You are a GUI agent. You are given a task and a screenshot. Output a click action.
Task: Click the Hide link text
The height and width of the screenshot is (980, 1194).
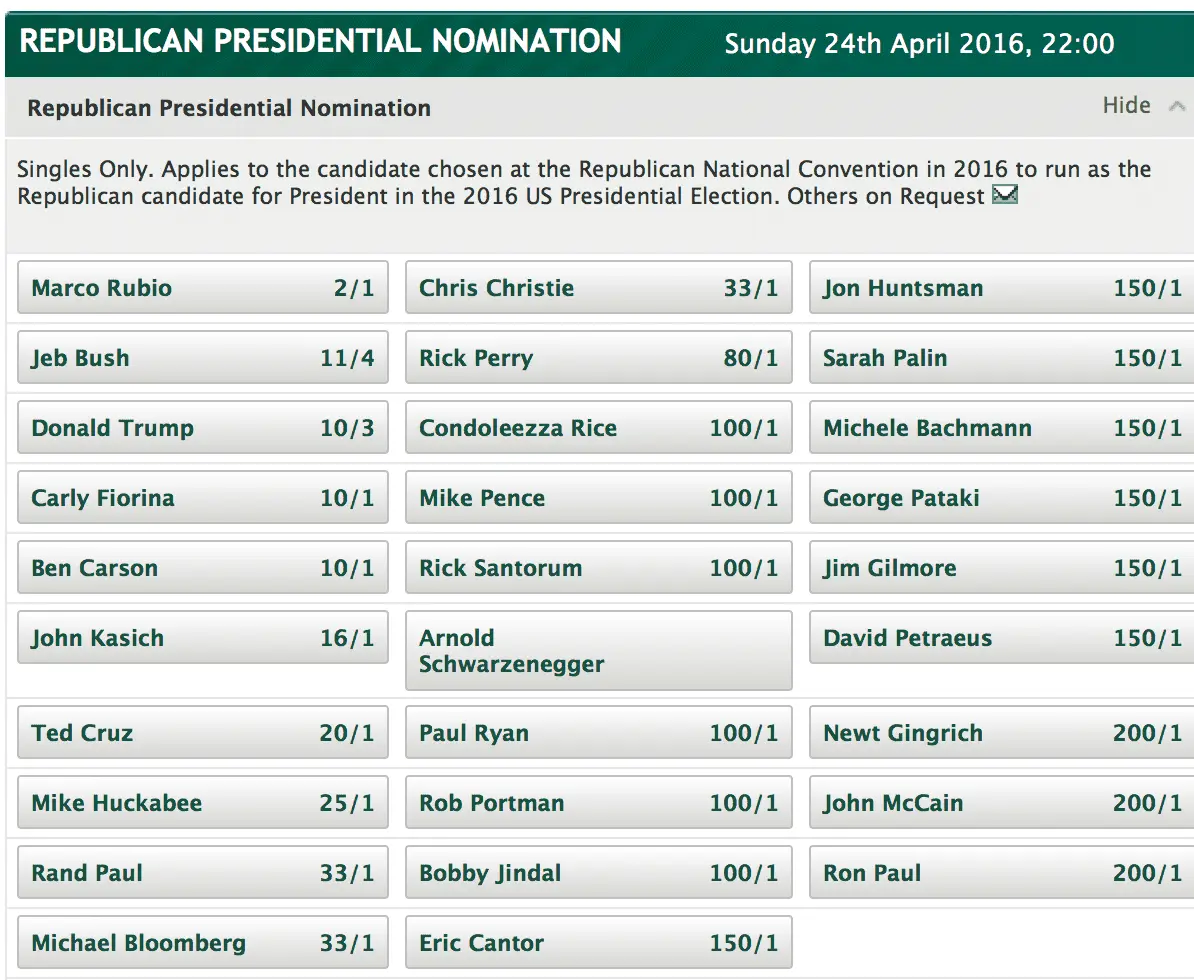(1126, 106)
